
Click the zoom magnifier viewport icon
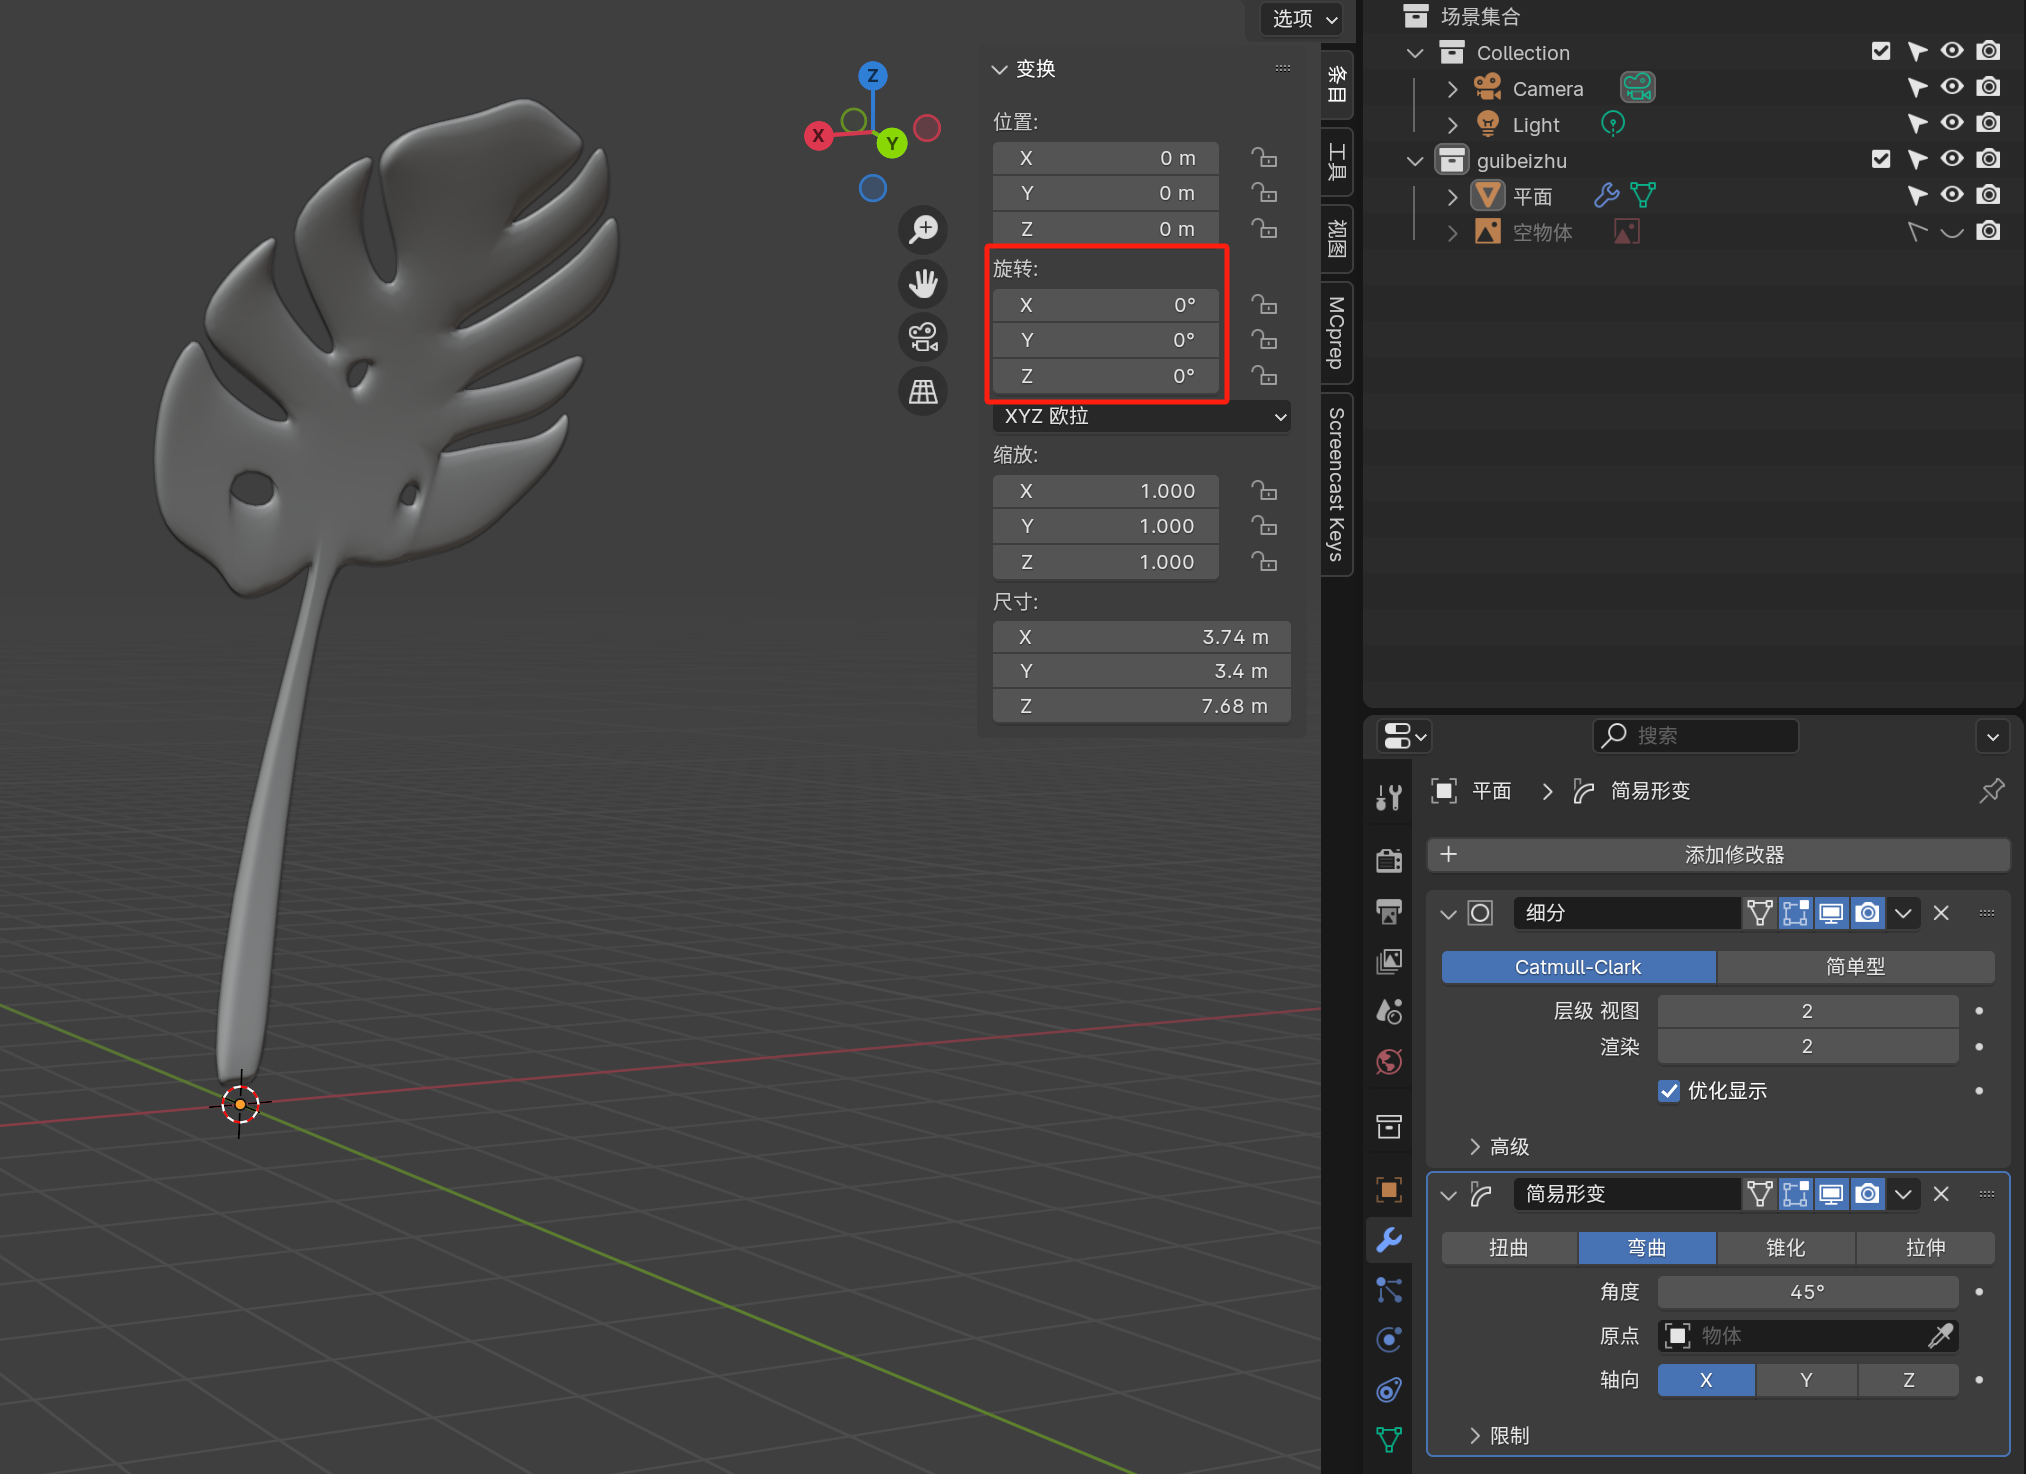click(x=923, y=229)
